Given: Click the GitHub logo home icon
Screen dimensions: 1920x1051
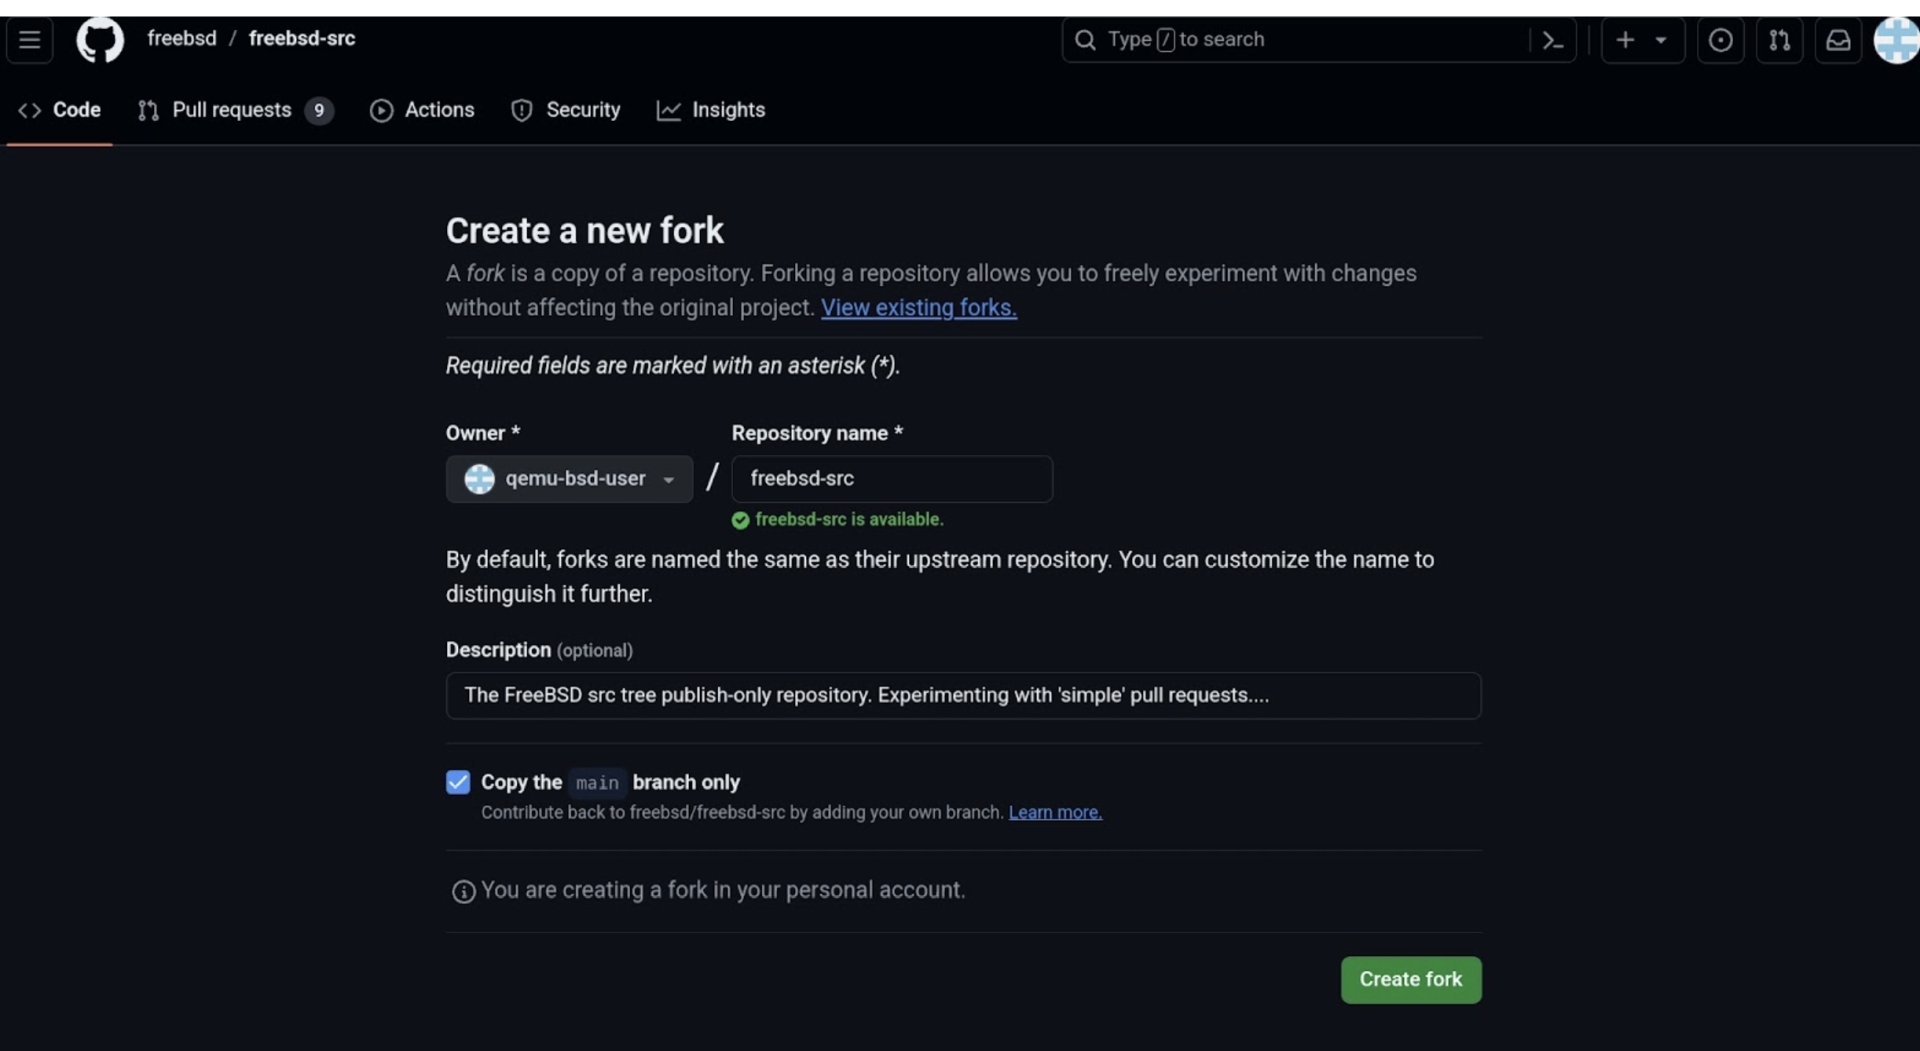Looking at the screenshot, I should coord(100,40).
